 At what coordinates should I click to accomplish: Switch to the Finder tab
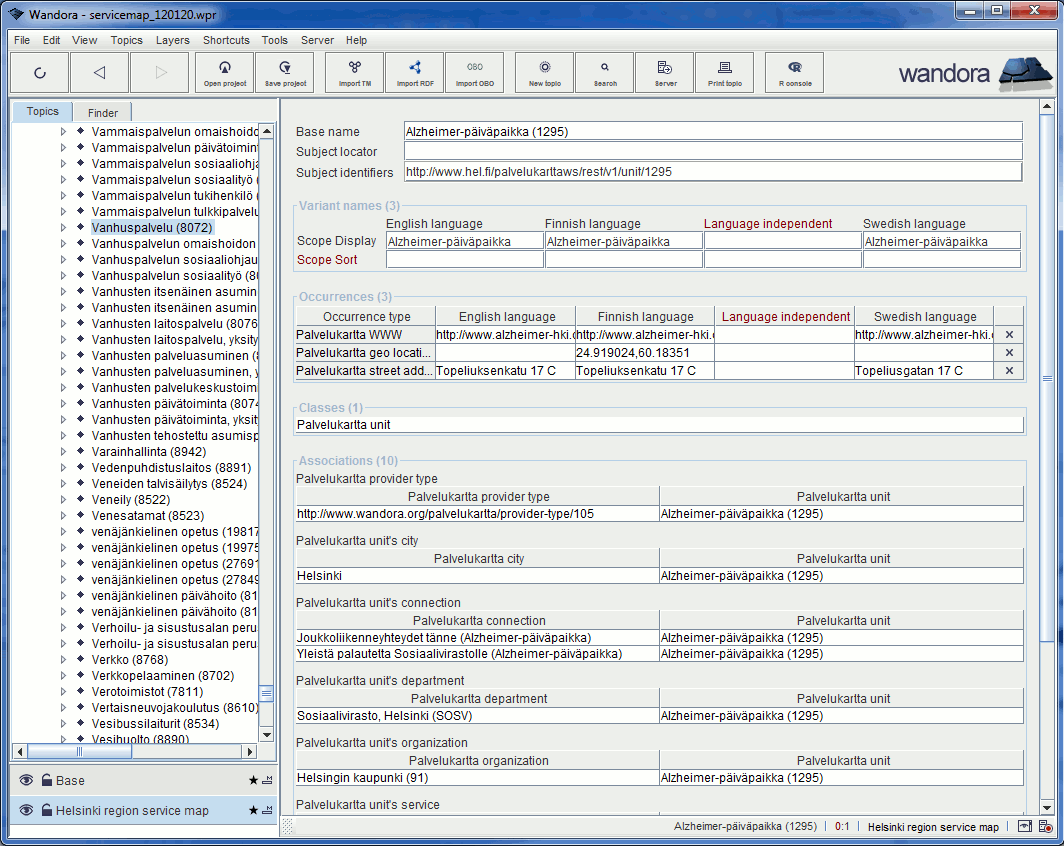click(x=102, y=112)
